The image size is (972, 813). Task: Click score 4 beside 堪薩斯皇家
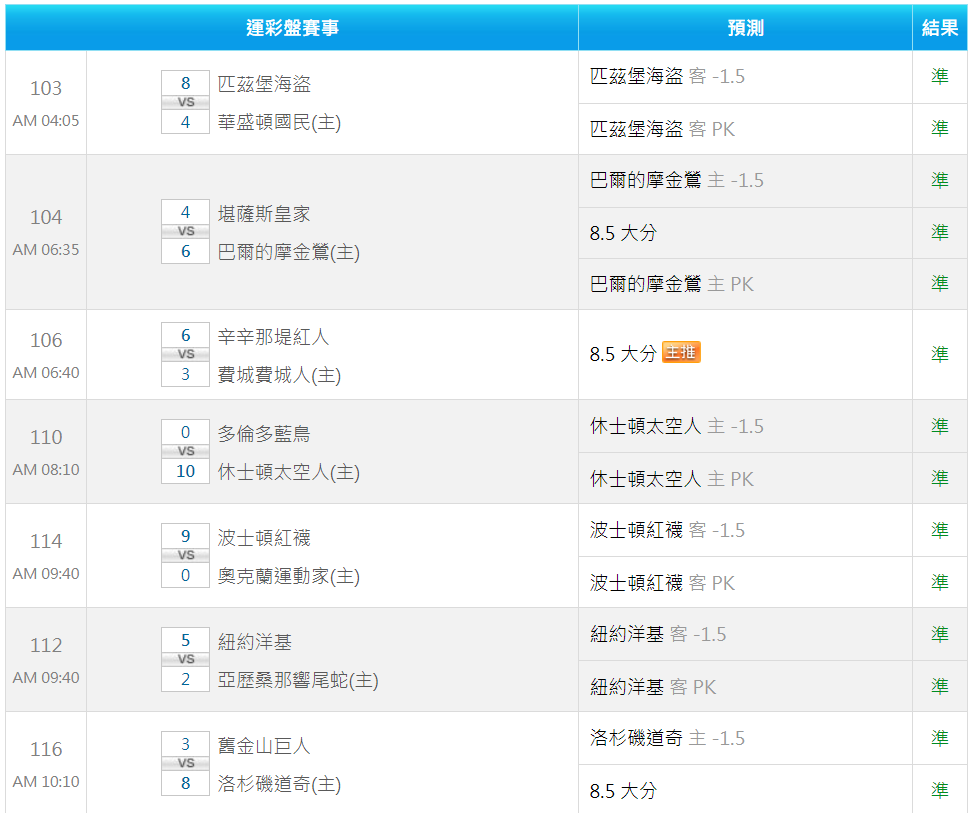pos(185,212)
